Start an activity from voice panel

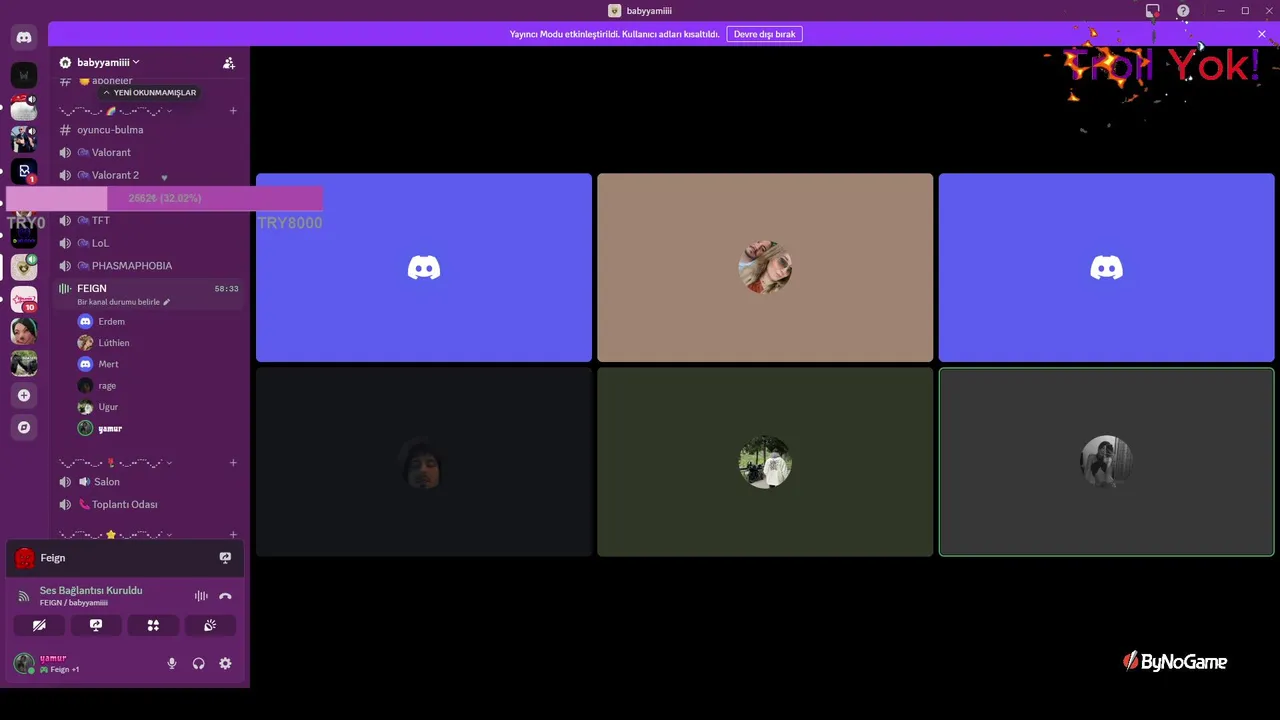(153, 625)
